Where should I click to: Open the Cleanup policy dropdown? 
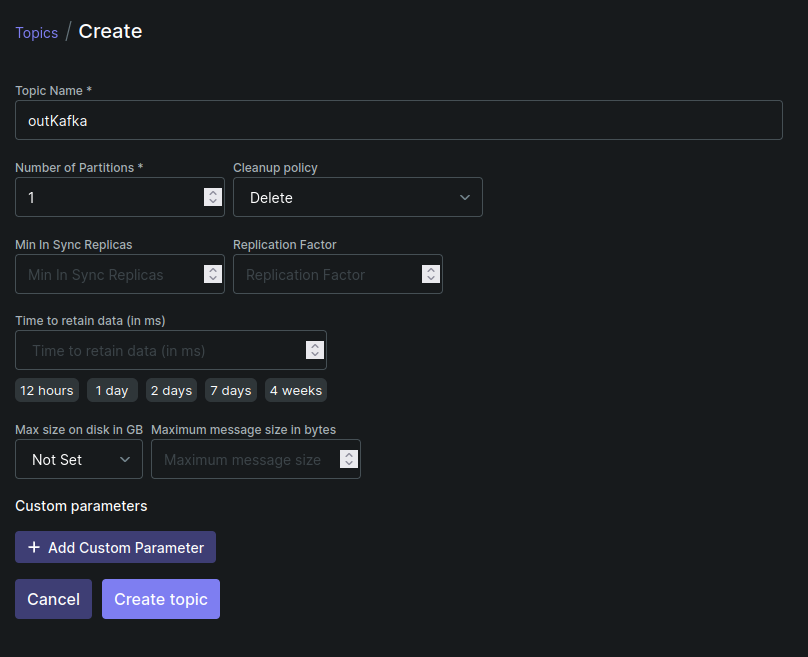point(357,197)
